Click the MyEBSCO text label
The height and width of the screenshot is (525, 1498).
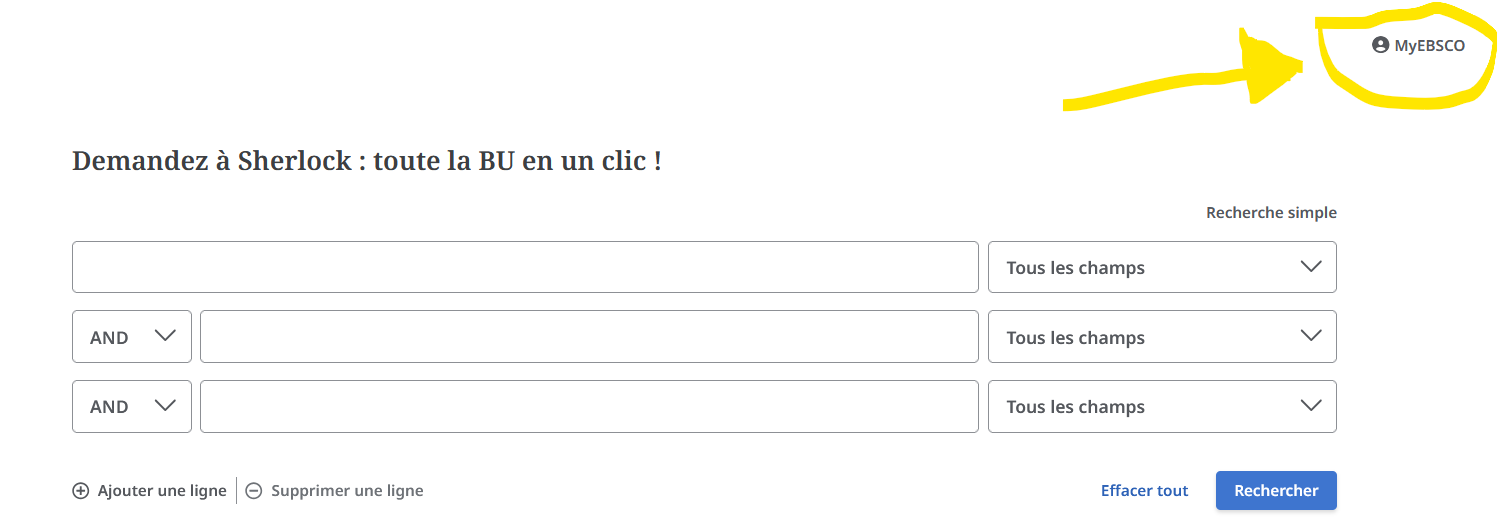pos(1430,46)
